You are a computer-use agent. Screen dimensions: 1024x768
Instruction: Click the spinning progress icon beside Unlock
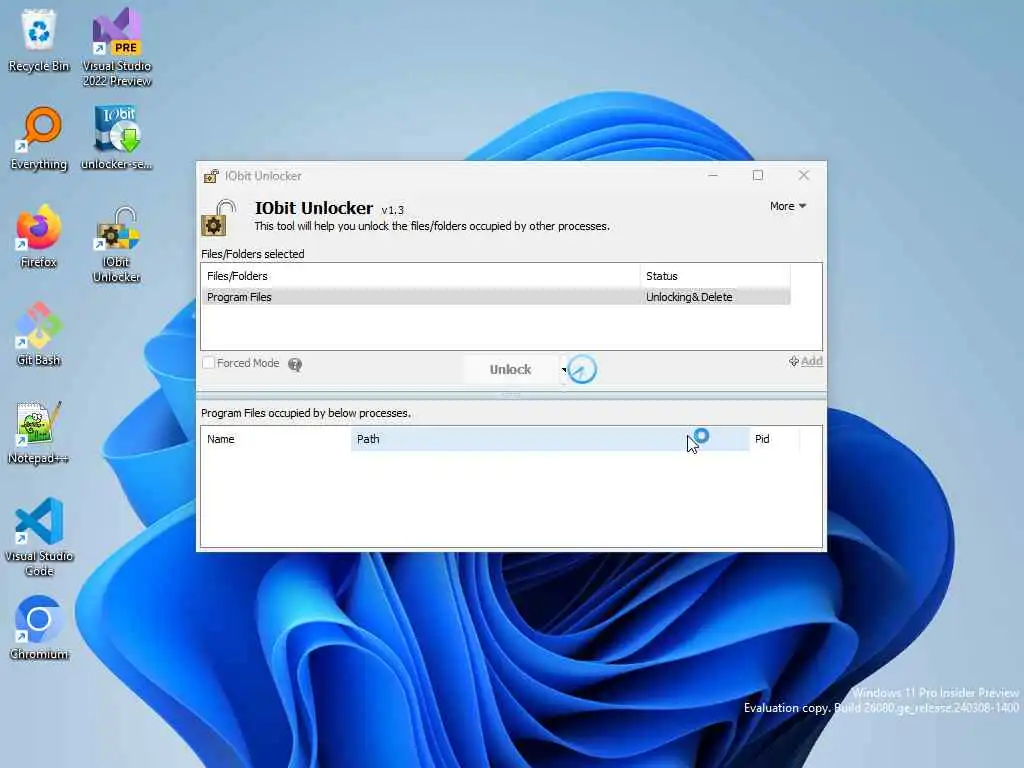tap(582, 370)
